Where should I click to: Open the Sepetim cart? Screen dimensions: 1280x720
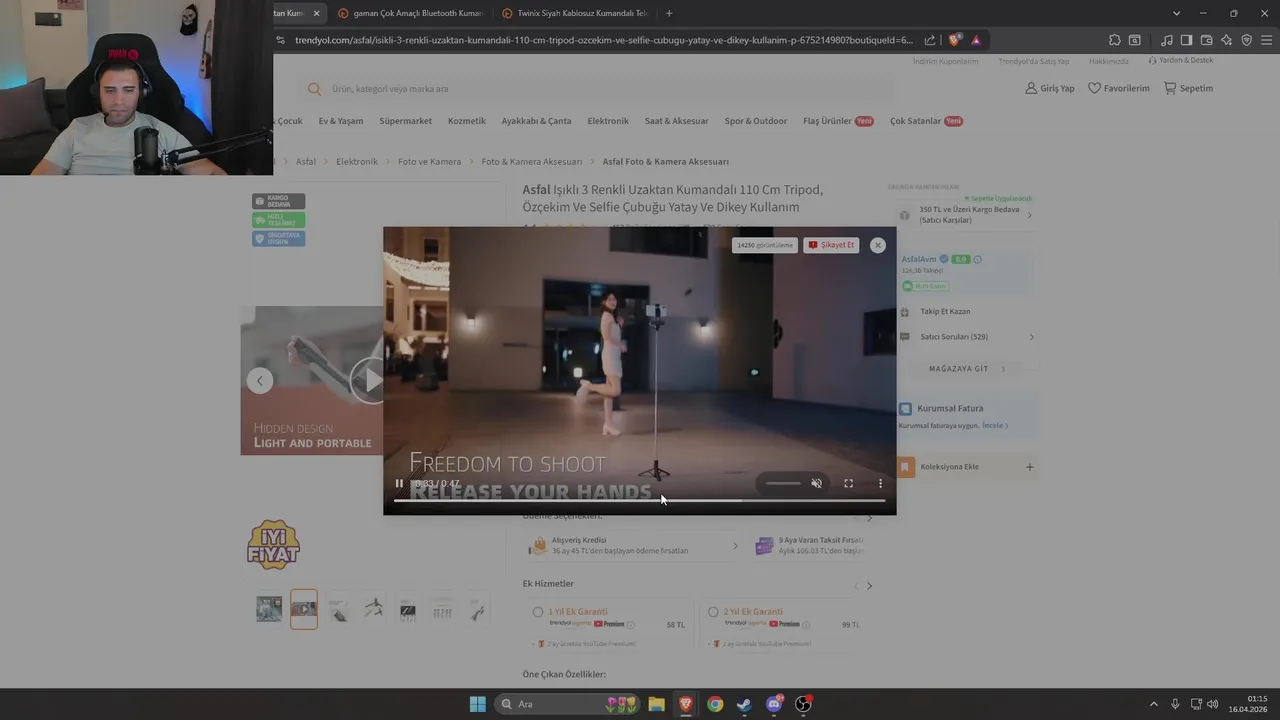pyautogui.click(x=1188, y=88)
